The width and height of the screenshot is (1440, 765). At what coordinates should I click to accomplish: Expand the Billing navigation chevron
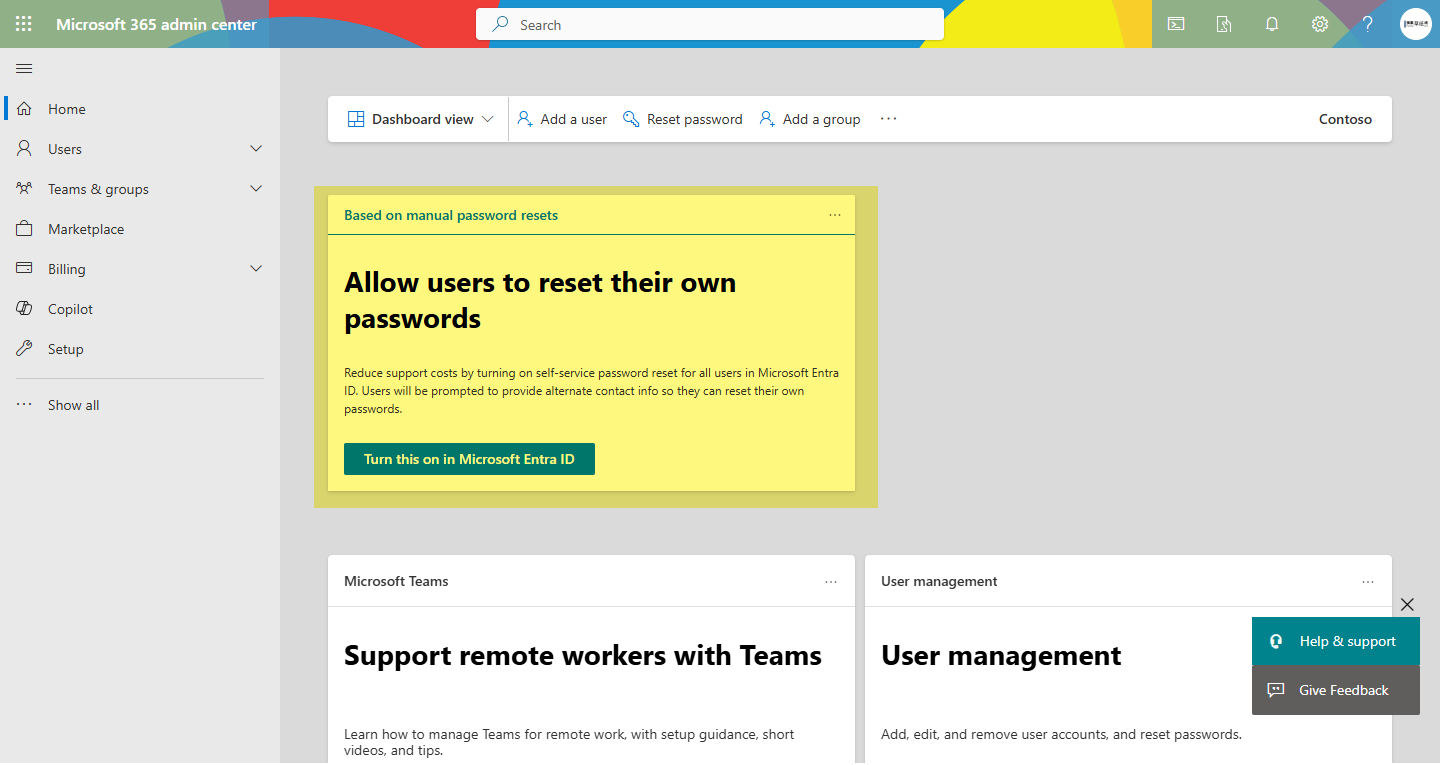point(256,269)
